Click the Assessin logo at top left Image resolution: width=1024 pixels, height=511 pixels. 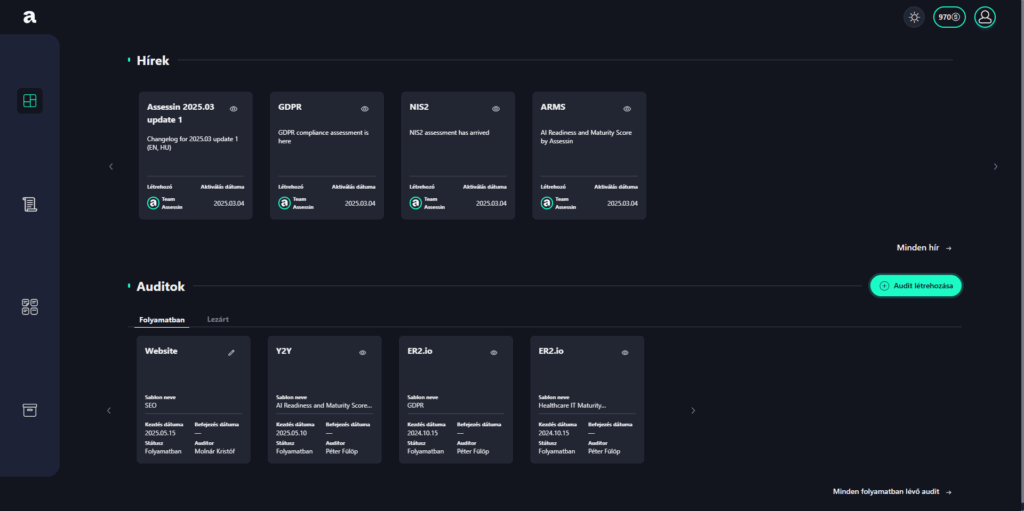click(30, 17)
